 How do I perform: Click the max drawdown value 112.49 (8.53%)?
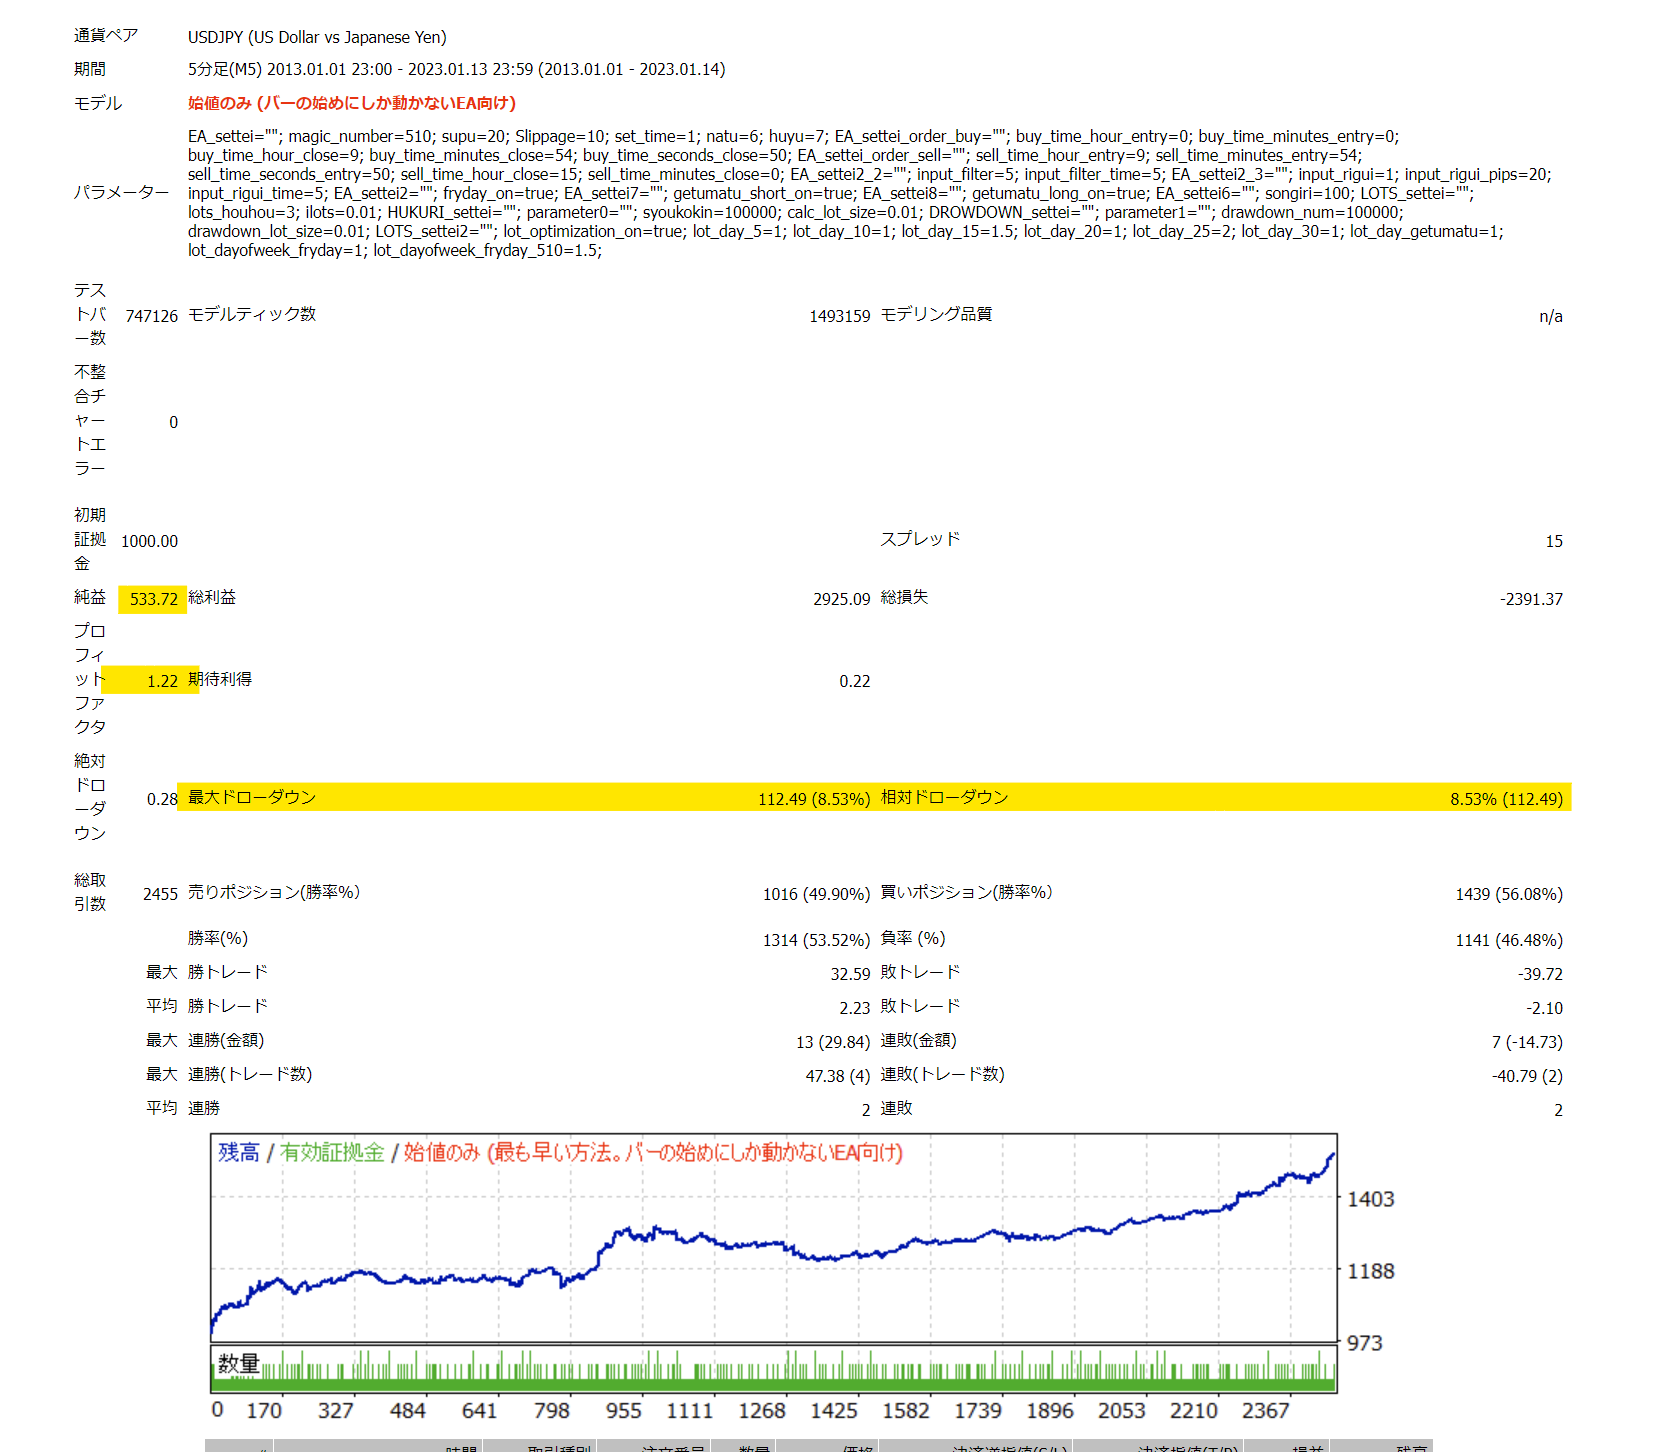point(814,799)
